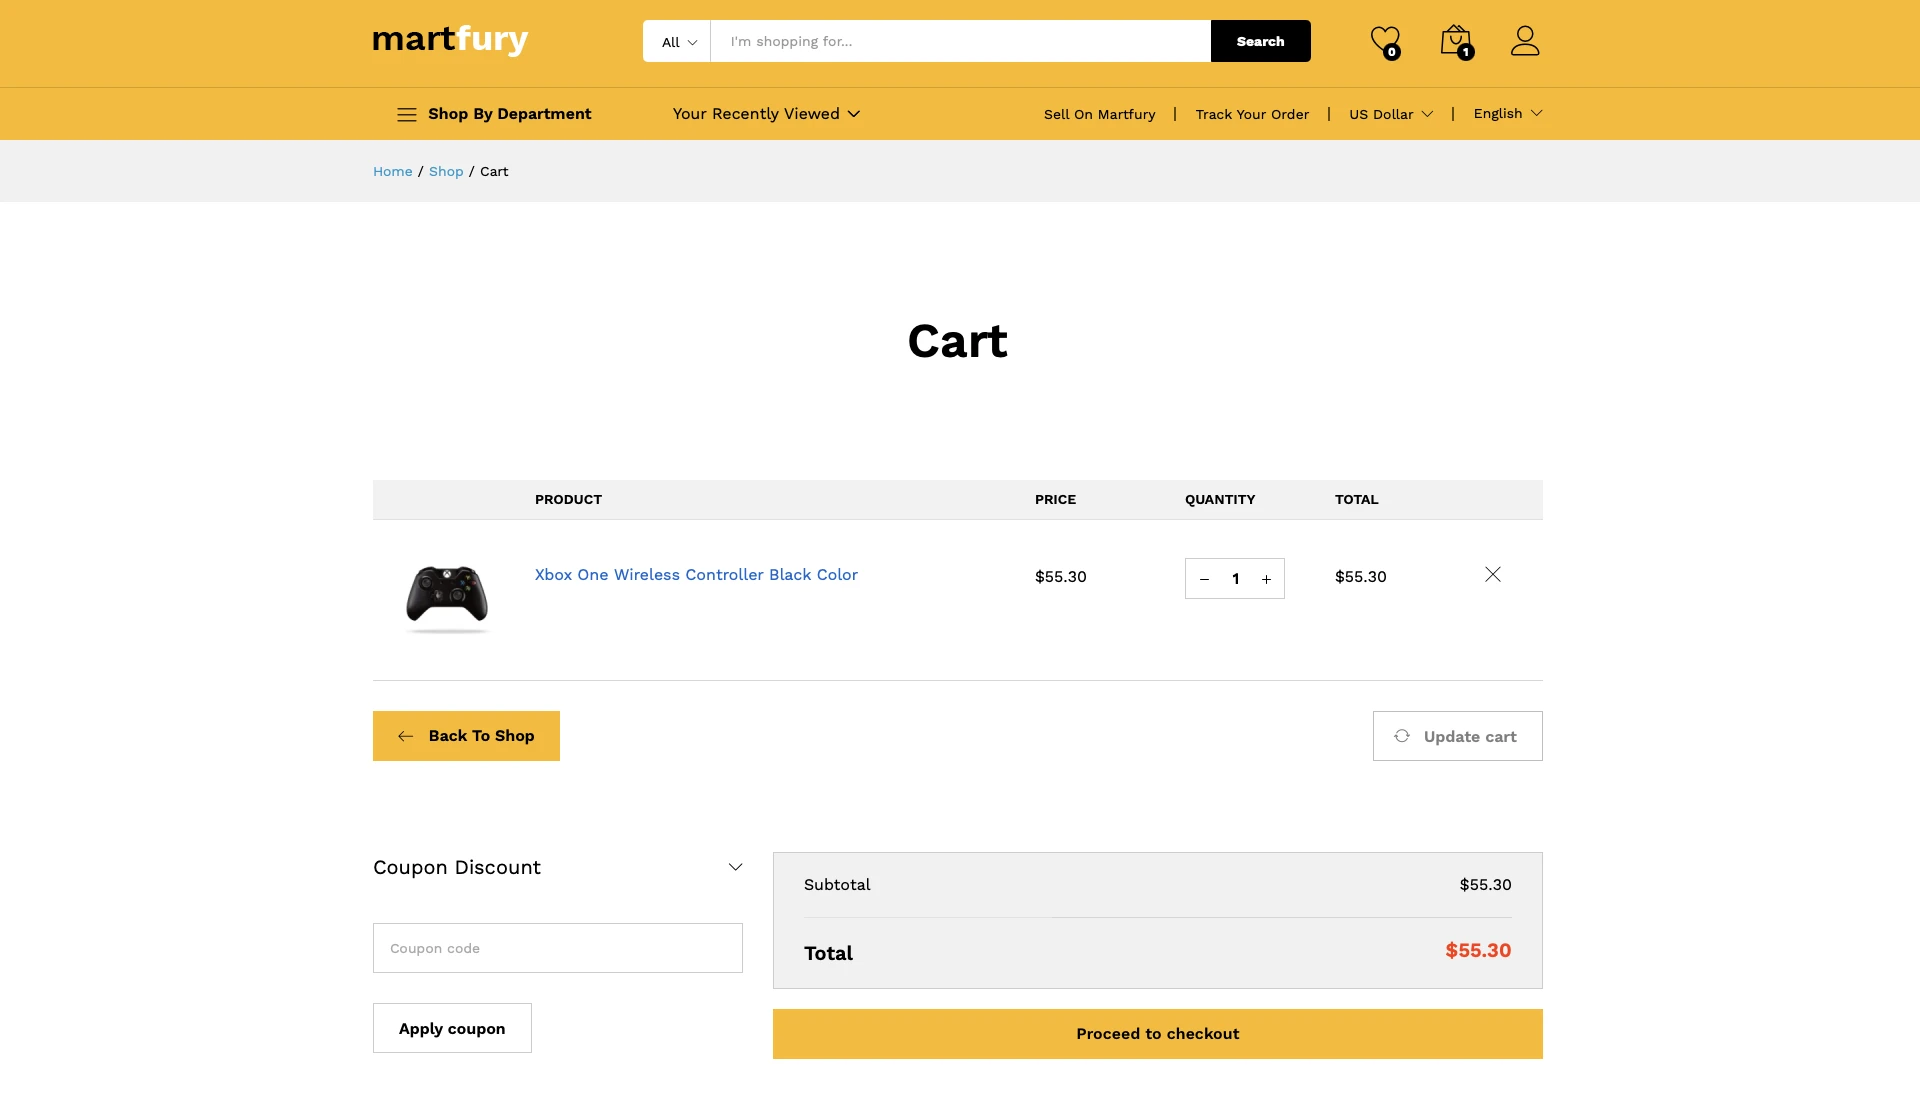Click the Update cart button
The image size is (1920, 1110).
point(1457,736)
